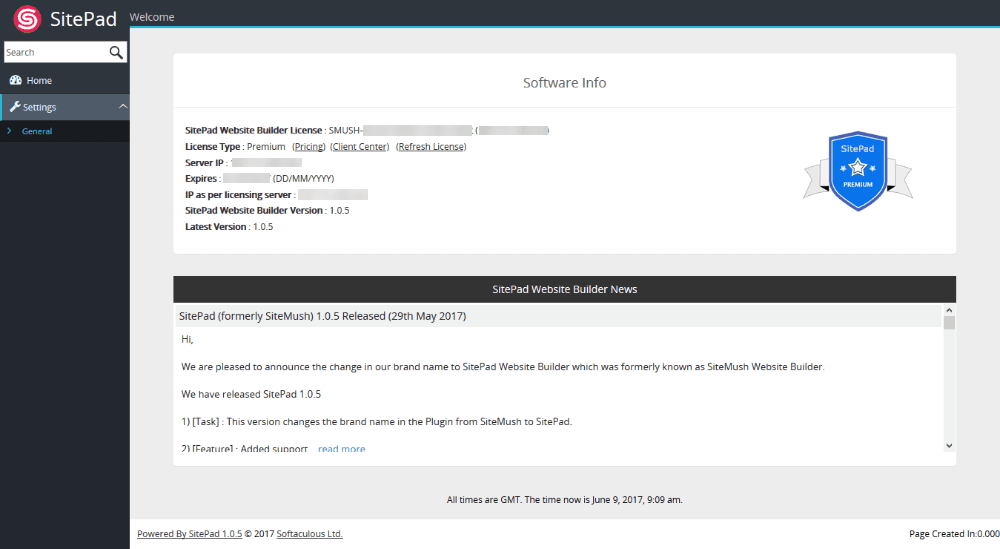Screen dimensions: 1000x549
Task: Click 'We have released SitePad 1.0.5' line
Action: pyautogui.click(x=251, y=394)
